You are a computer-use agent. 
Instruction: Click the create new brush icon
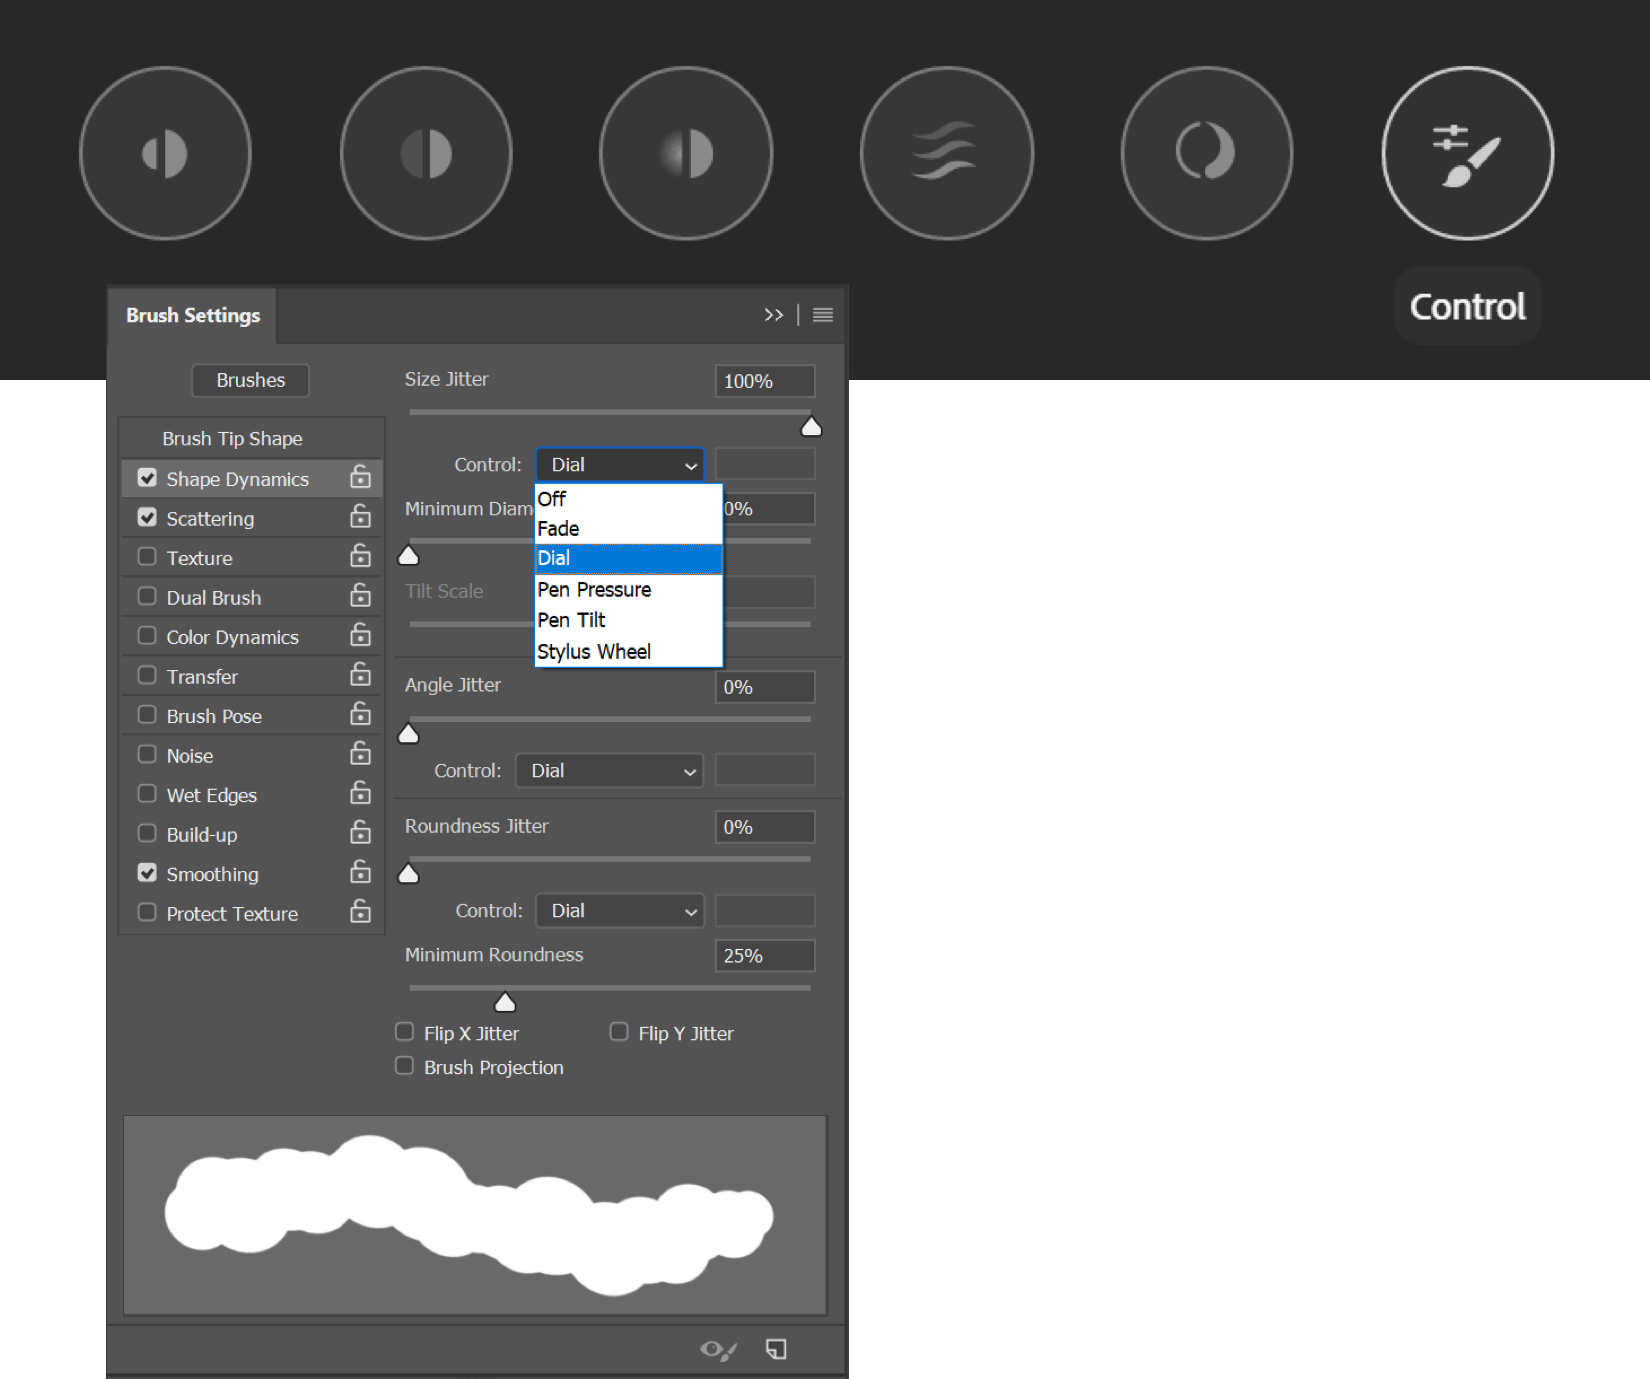(776, 1350)
